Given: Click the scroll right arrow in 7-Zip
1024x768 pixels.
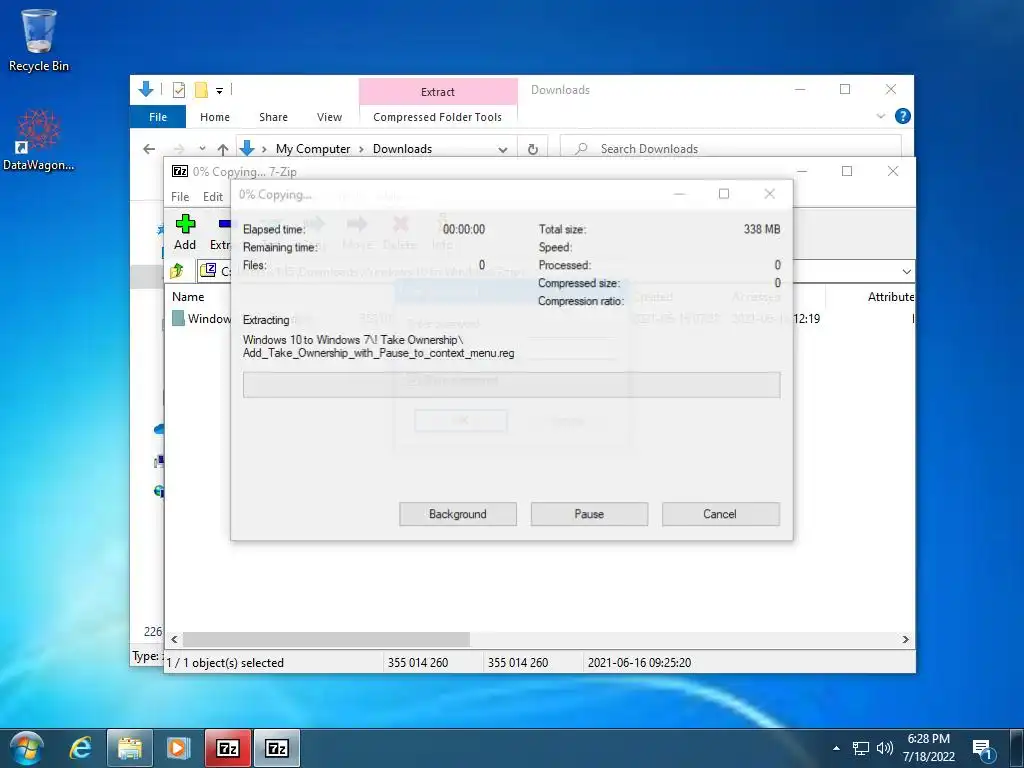Looking at the screenshot, I should 906,639.
